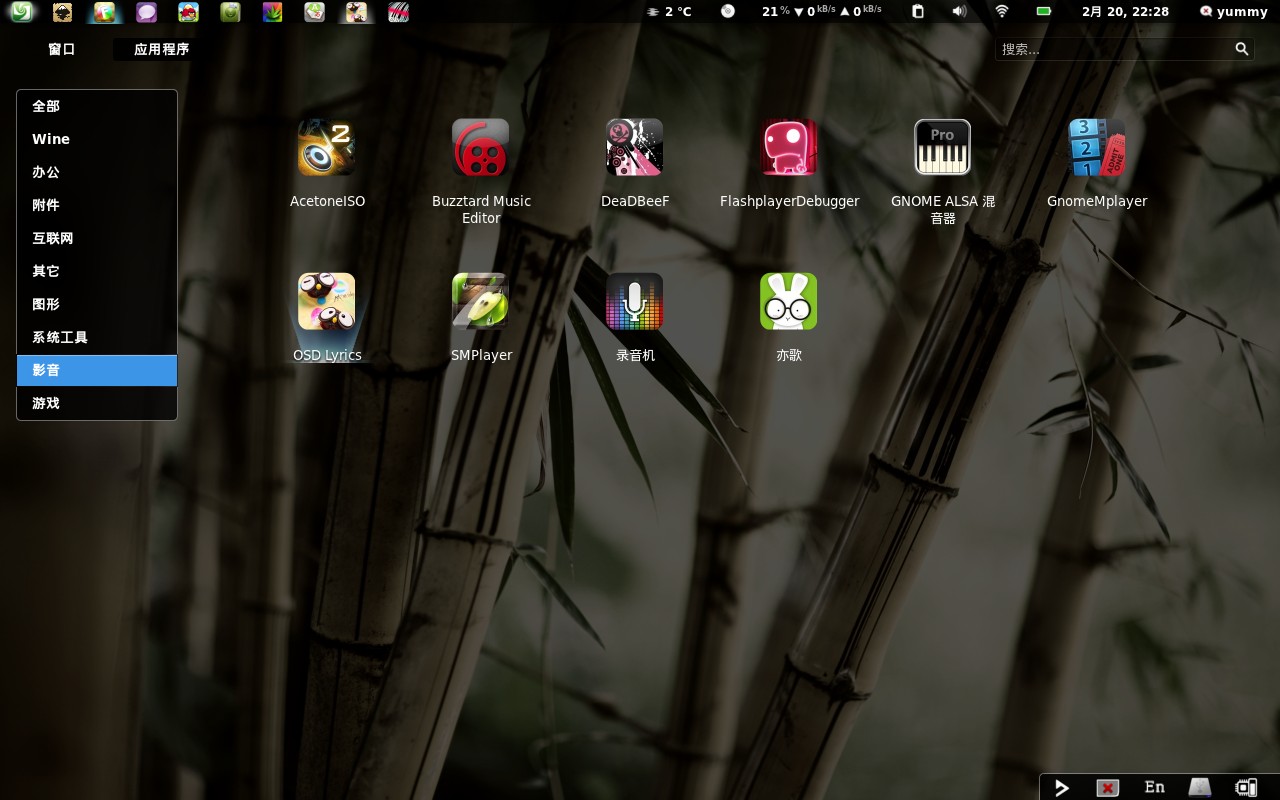Switch the En input method indicator
Screen dimensions: 1280x800
tap(1154, 787)
